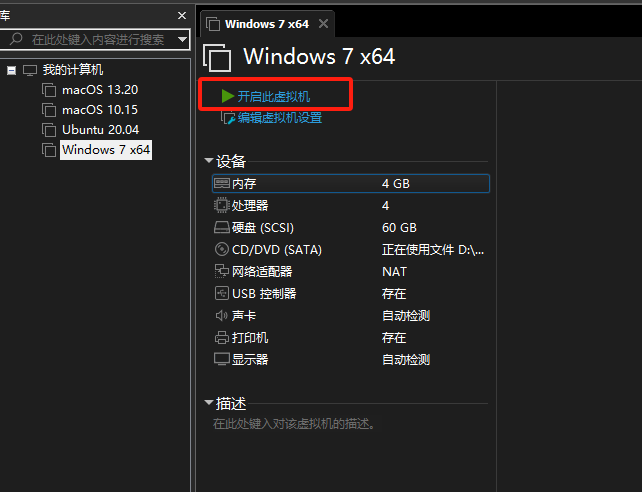
Task: Click the sound card (声卡) speaker icon
Action: [x=222, y=316]
